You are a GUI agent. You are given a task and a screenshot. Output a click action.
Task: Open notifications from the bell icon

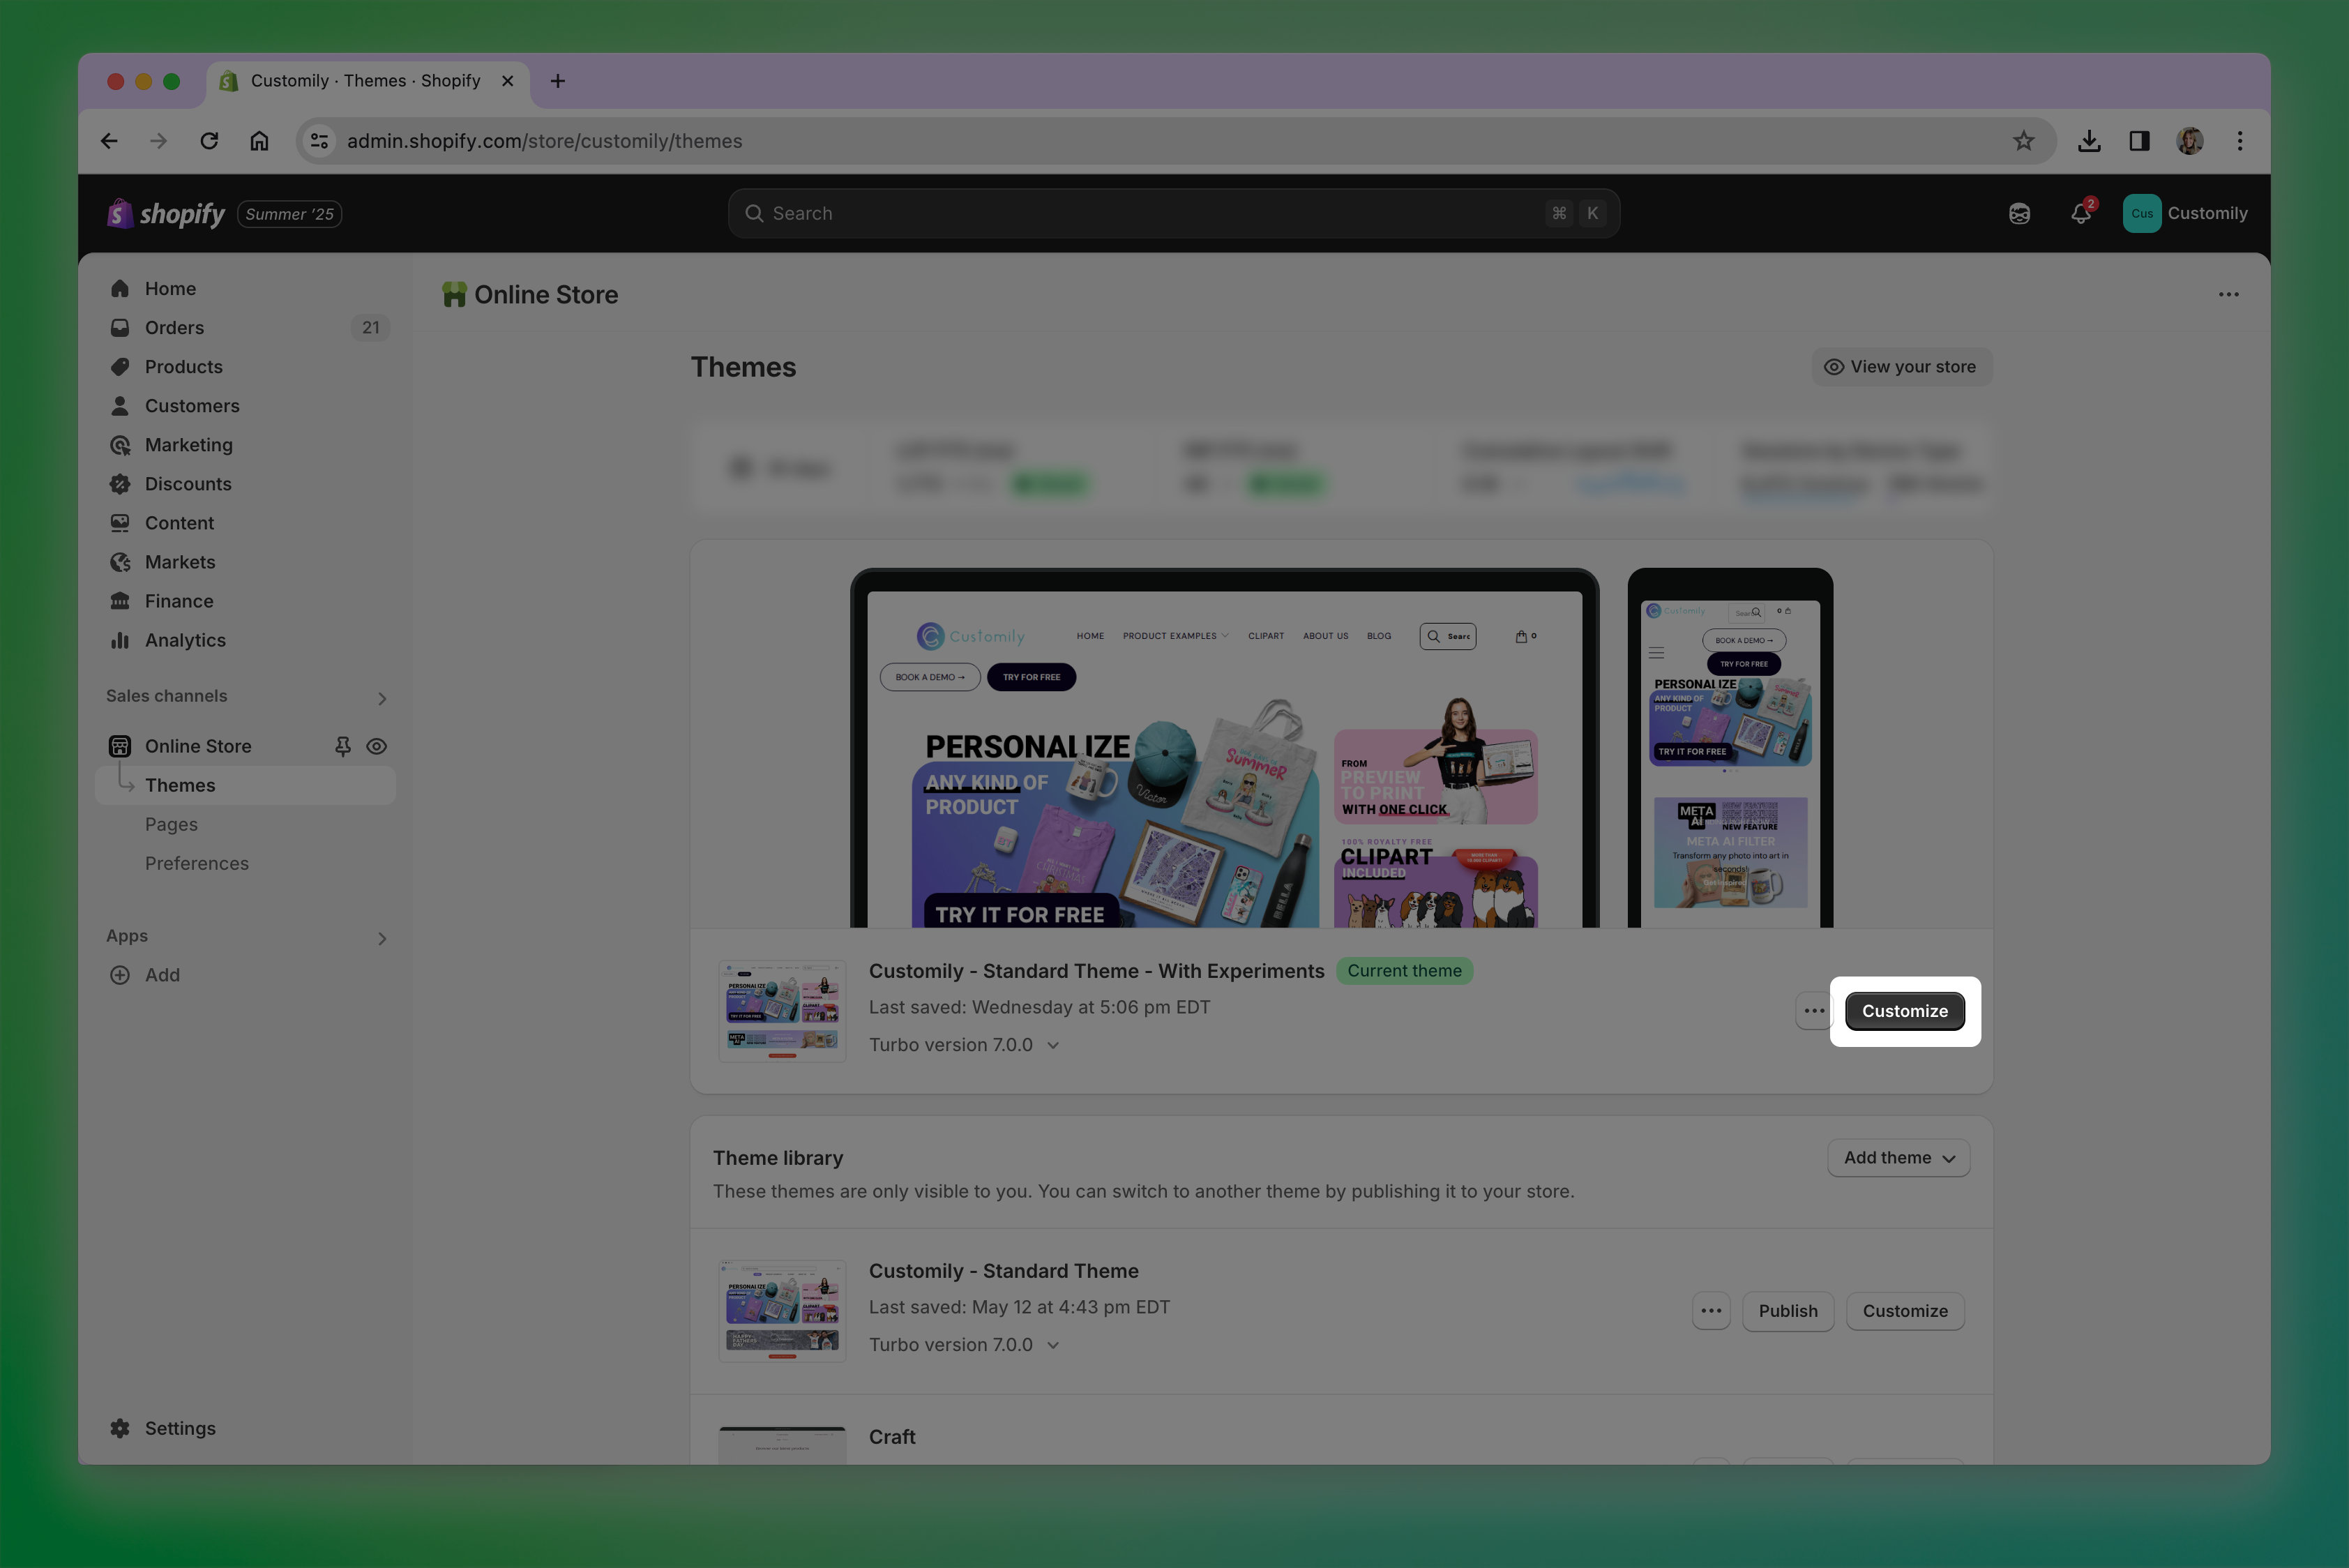point(2081,213)
